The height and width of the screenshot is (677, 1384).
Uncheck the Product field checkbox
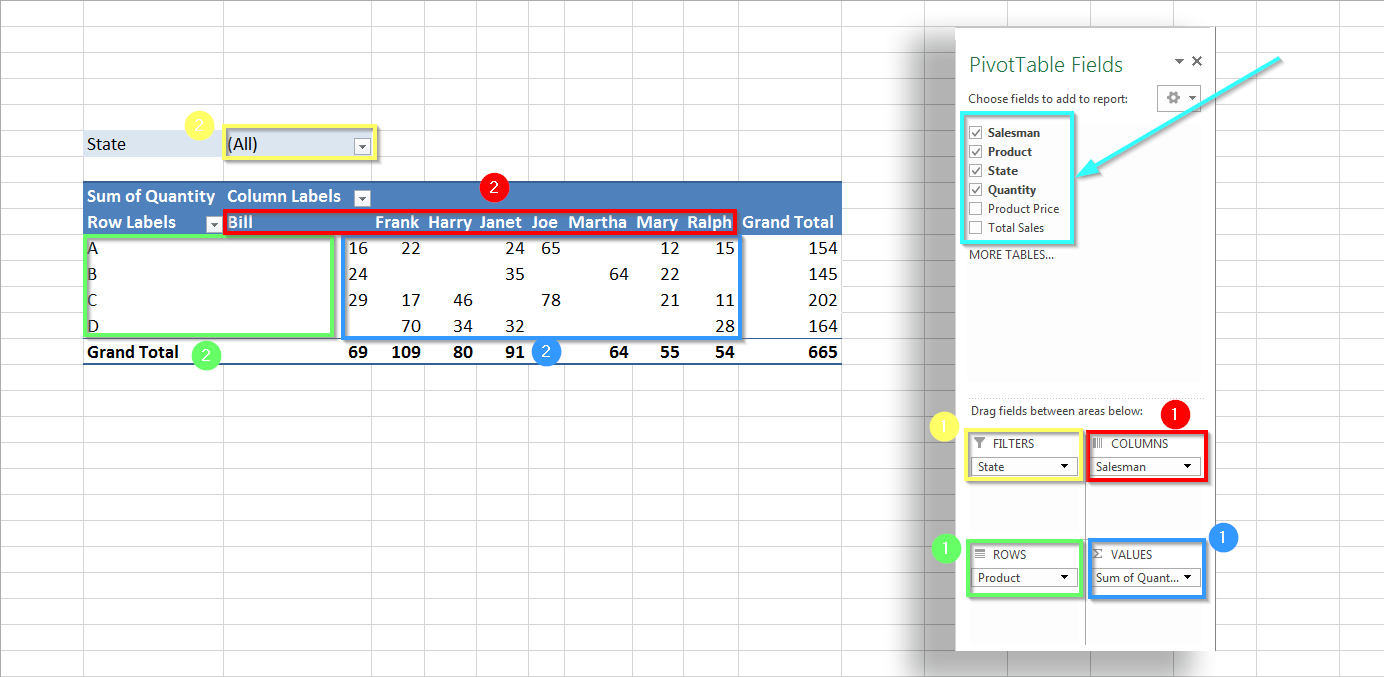pyautogui.click(x=976, y=152)
